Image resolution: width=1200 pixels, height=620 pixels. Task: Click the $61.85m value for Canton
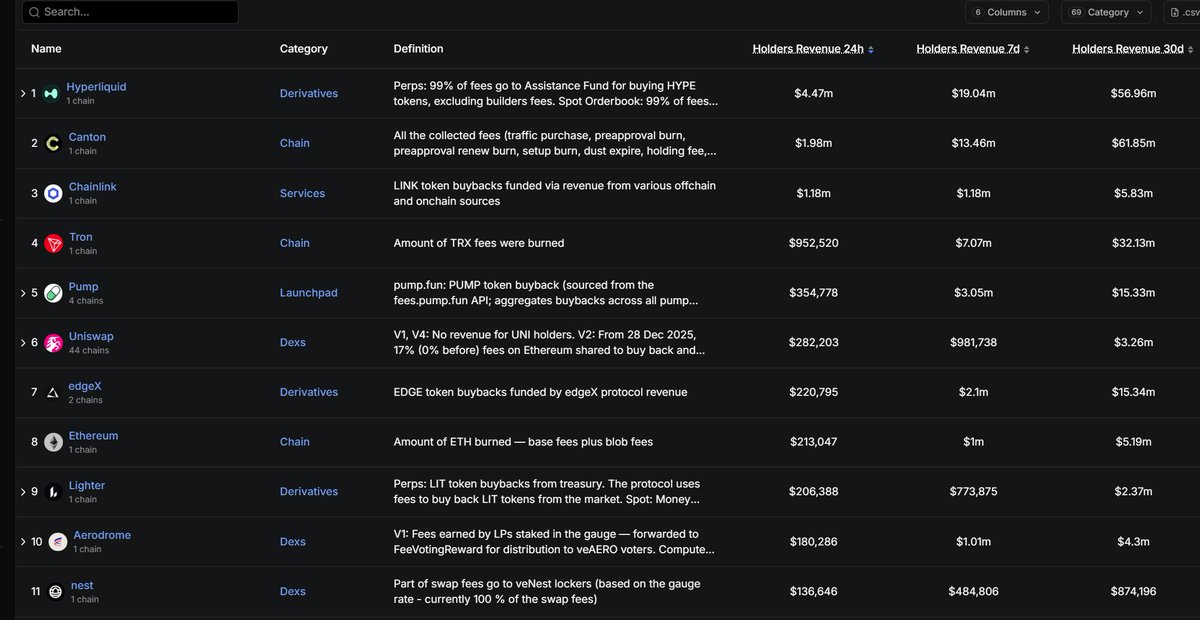1135,143
